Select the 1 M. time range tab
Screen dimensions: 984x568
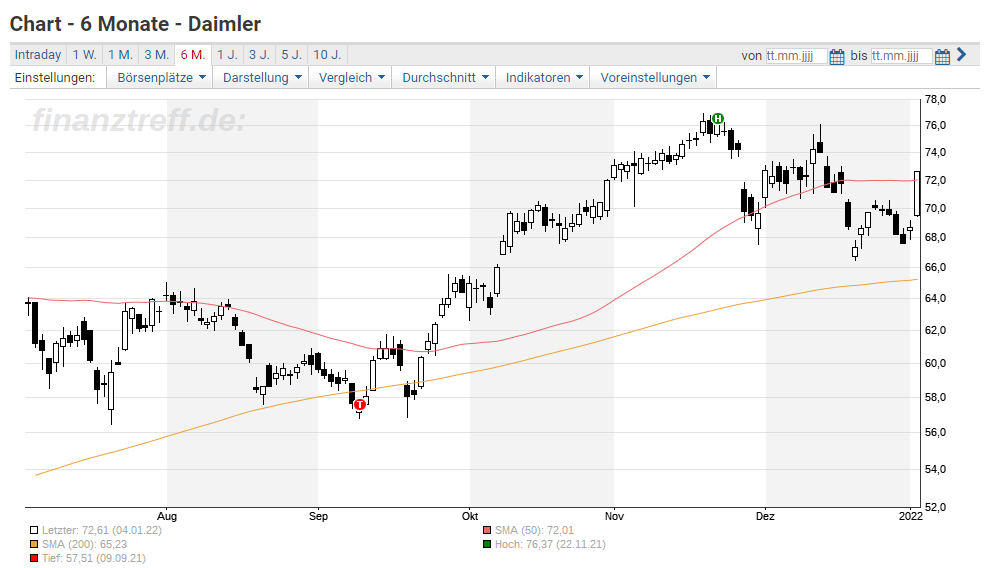point(120,55)
